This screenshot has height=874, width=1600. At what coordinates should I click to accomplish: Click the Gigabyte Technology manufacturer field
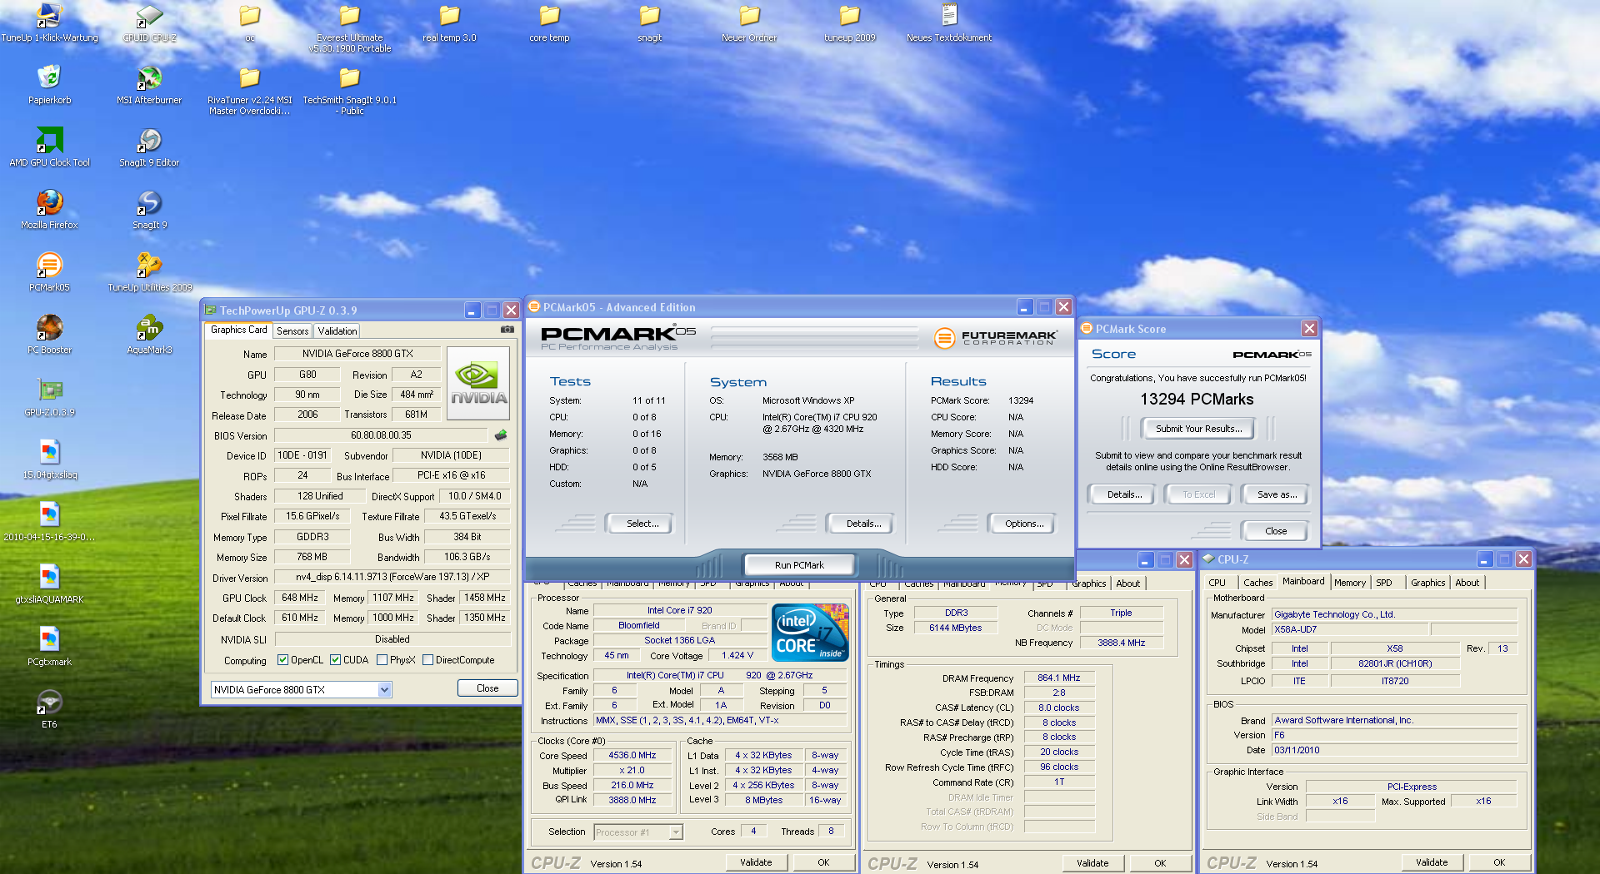[x=1394, y=615]
